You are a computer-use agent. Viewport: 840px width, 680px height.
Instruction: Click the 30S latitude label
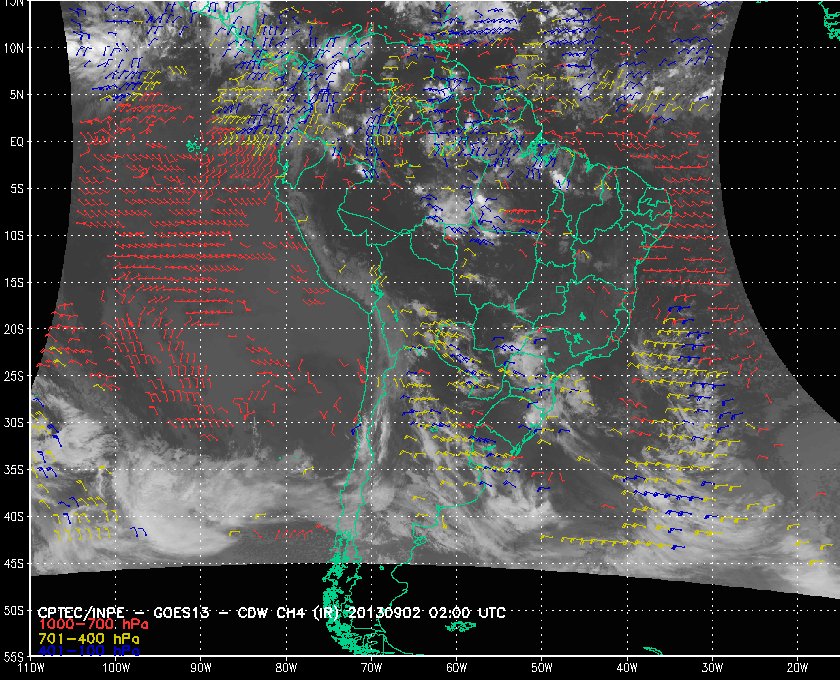(14, 423)
